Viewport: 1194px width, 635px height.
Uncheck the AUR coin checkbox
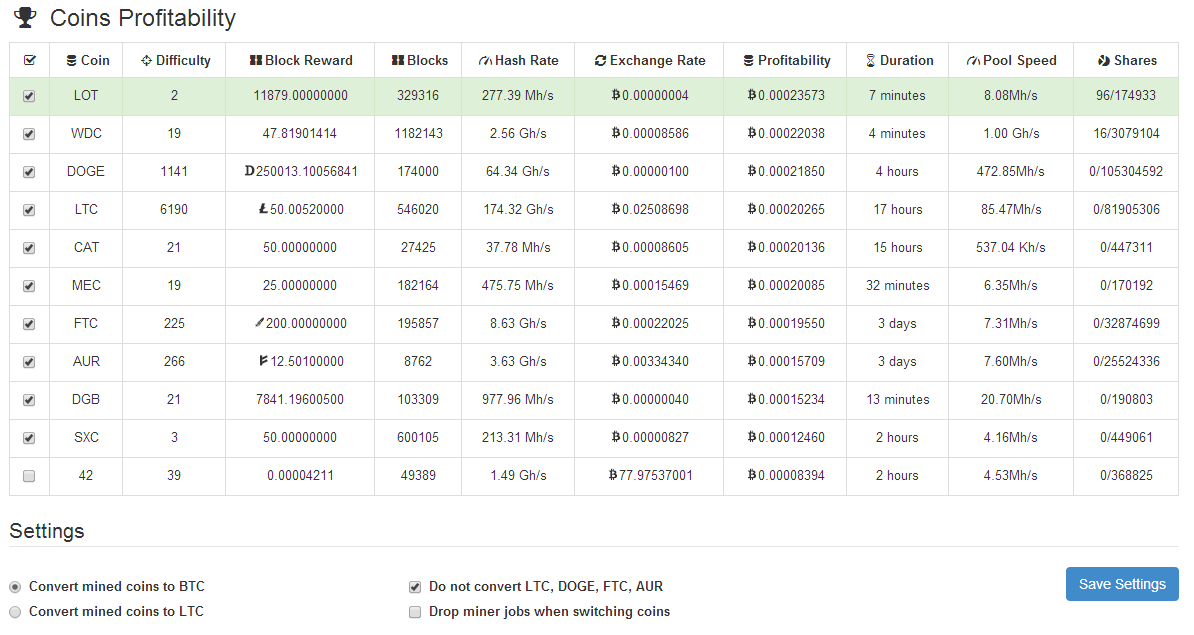point(29,362)
